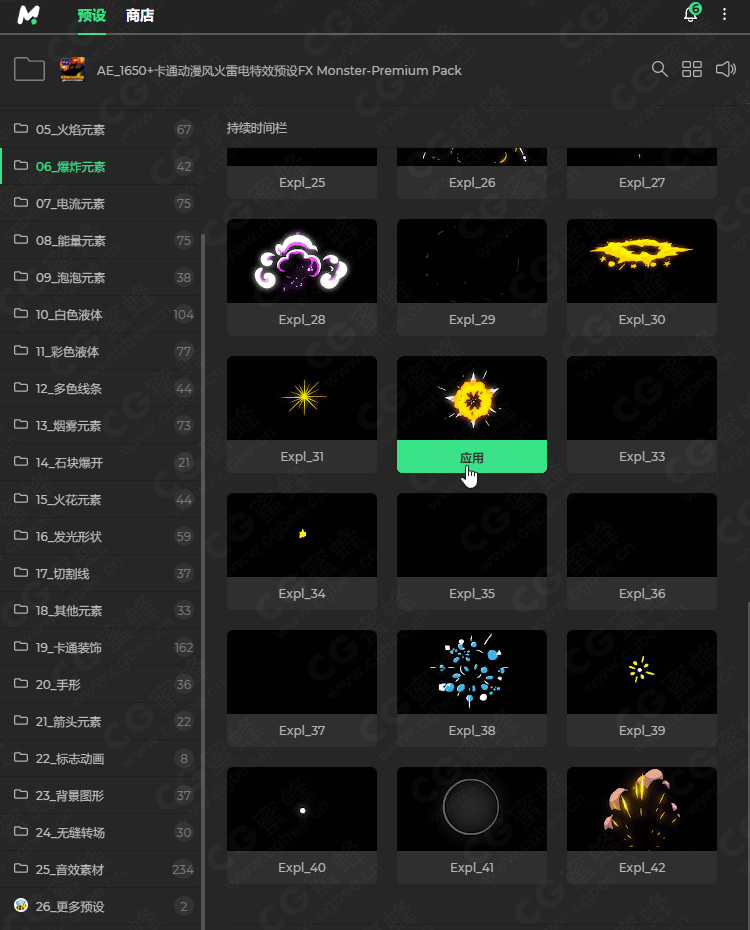Click the FX Monster pack thumbnail icon
This screenshot has height=930, width=750.
pyautogui.click(x=72, y=69)
